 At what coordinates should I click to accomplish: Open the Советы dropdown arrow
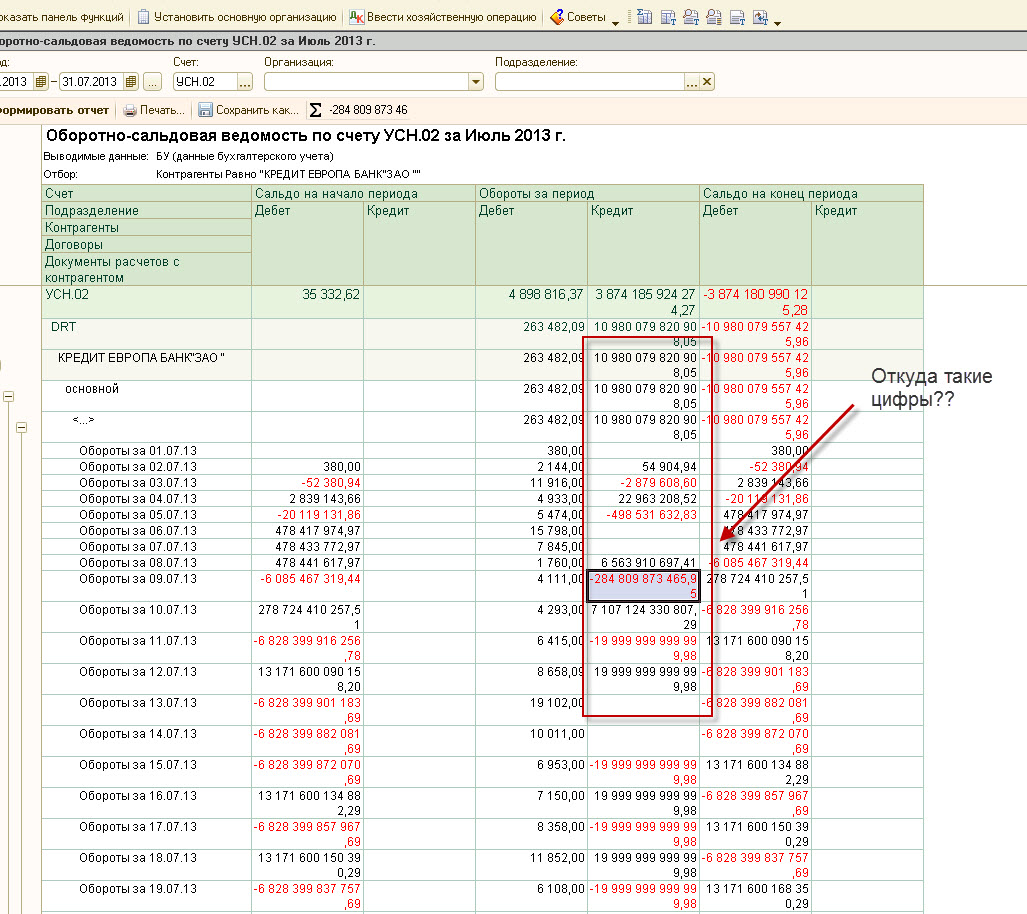click(615, 20)
